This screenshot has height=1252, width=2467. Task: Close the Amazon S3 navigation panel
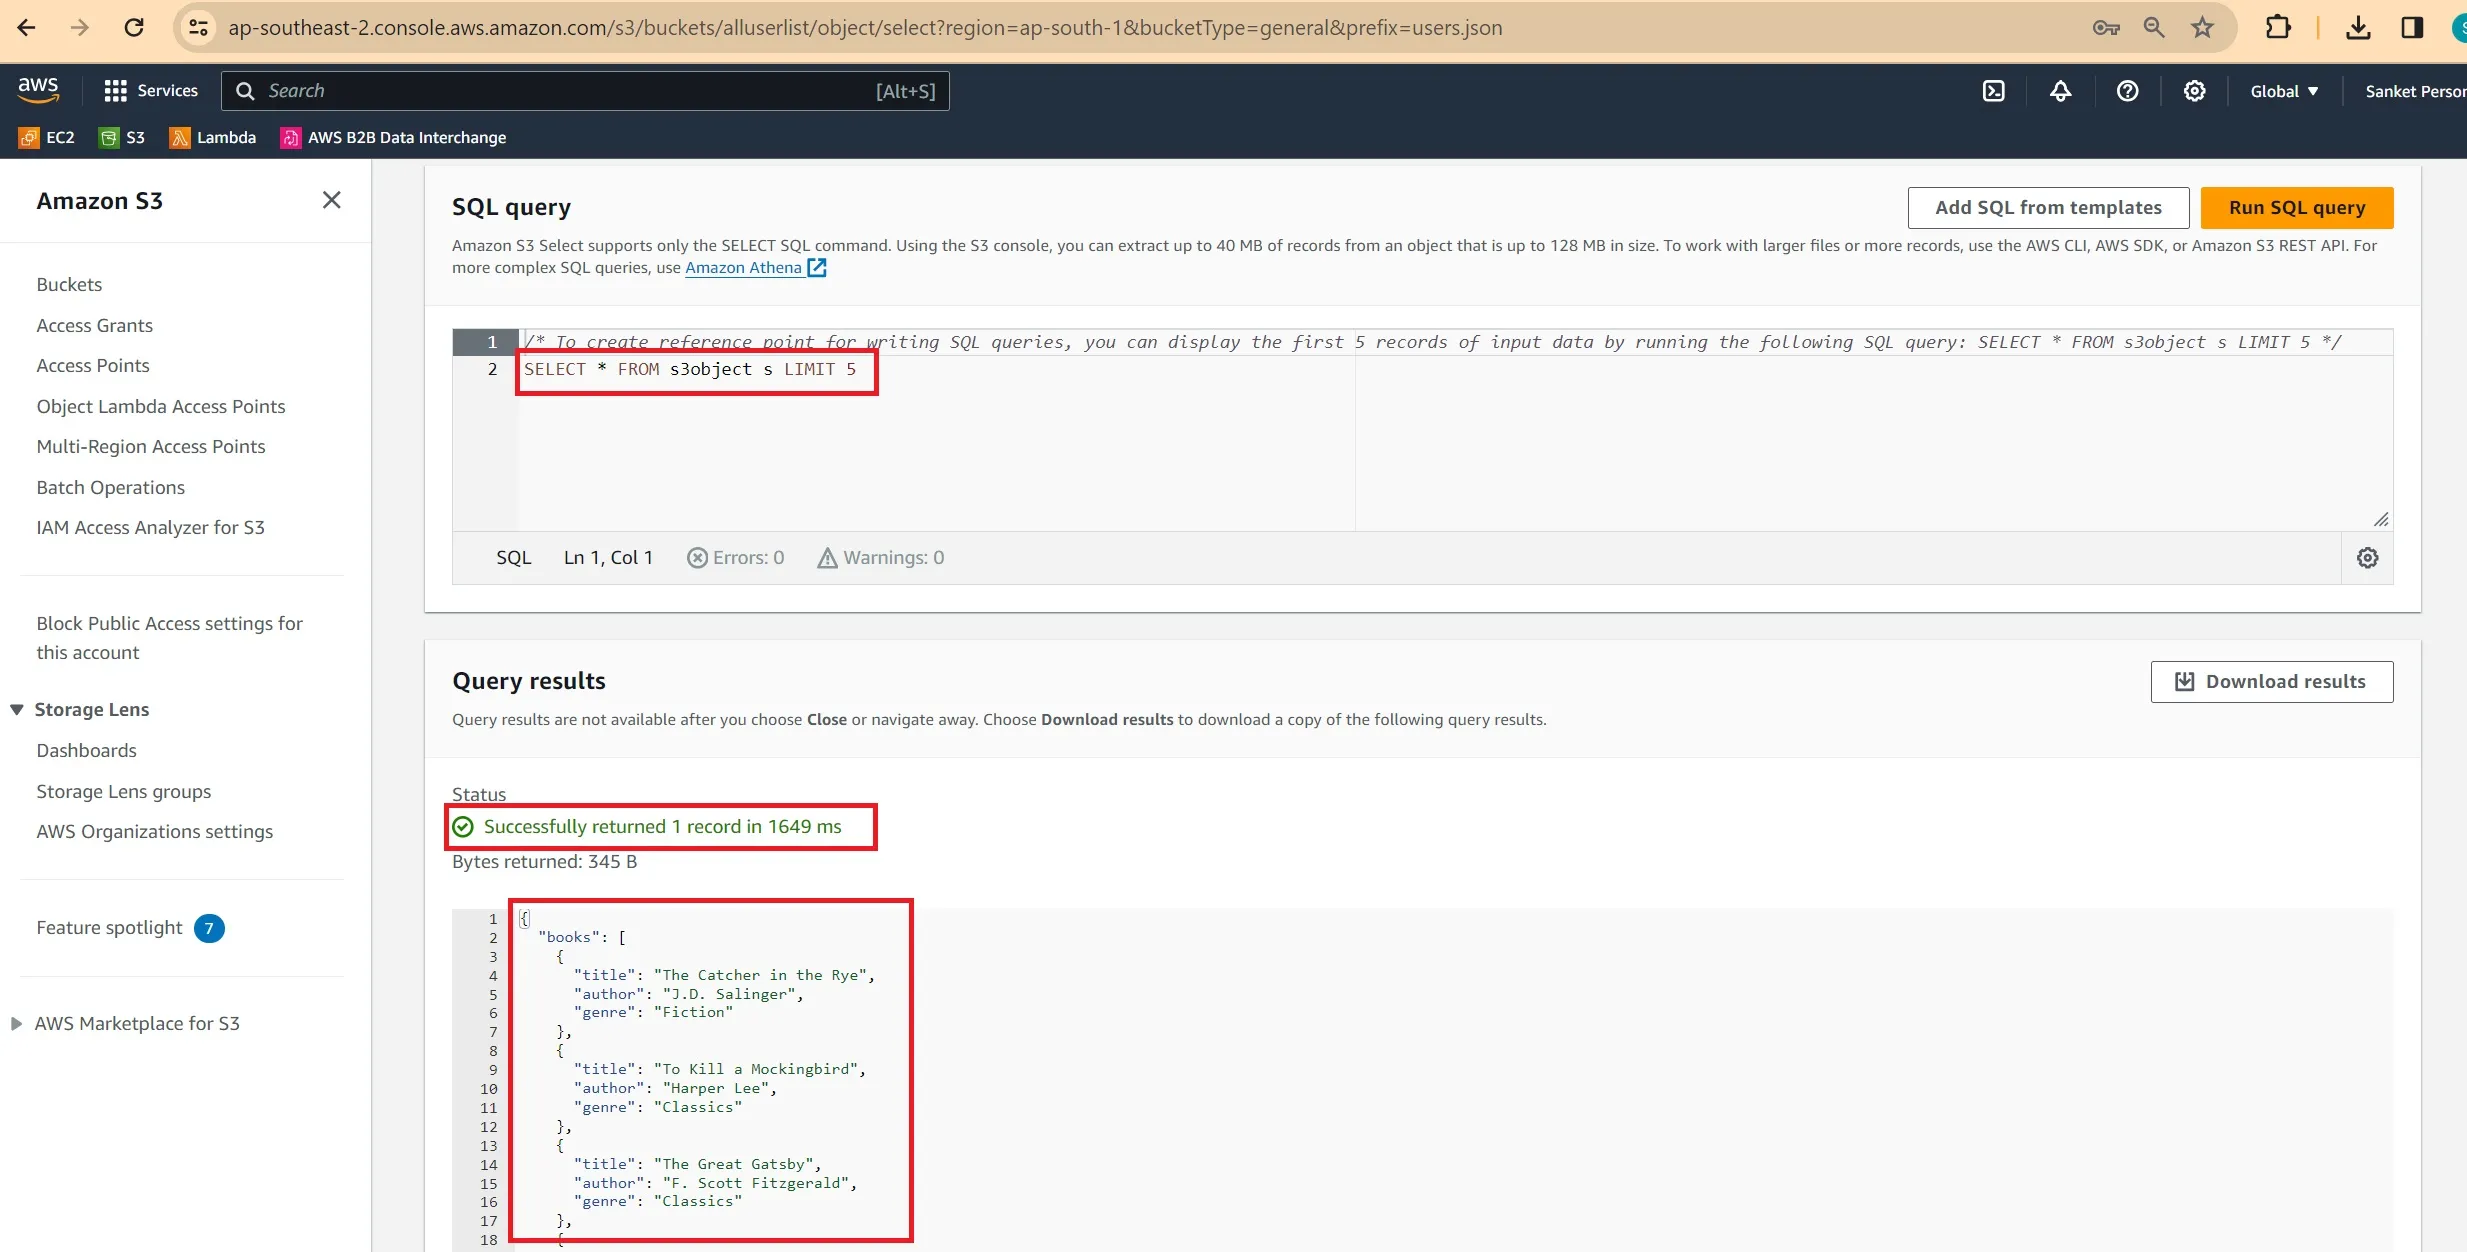[x=332, y=200]
